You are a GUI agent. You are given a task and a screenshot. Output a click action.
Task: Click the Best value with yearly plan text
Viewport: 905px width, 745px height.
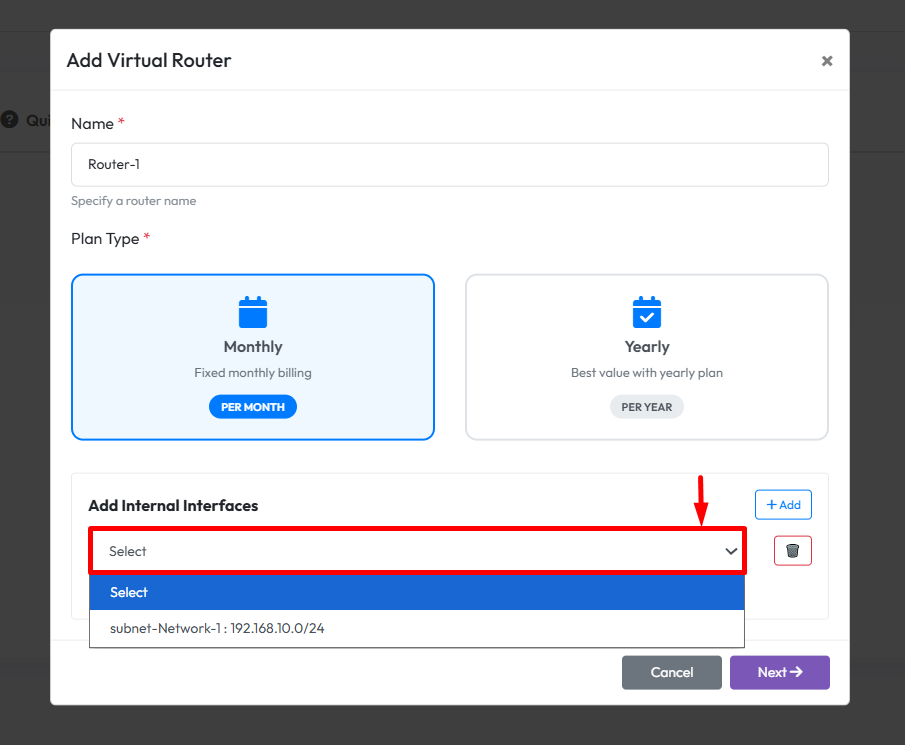647,373
